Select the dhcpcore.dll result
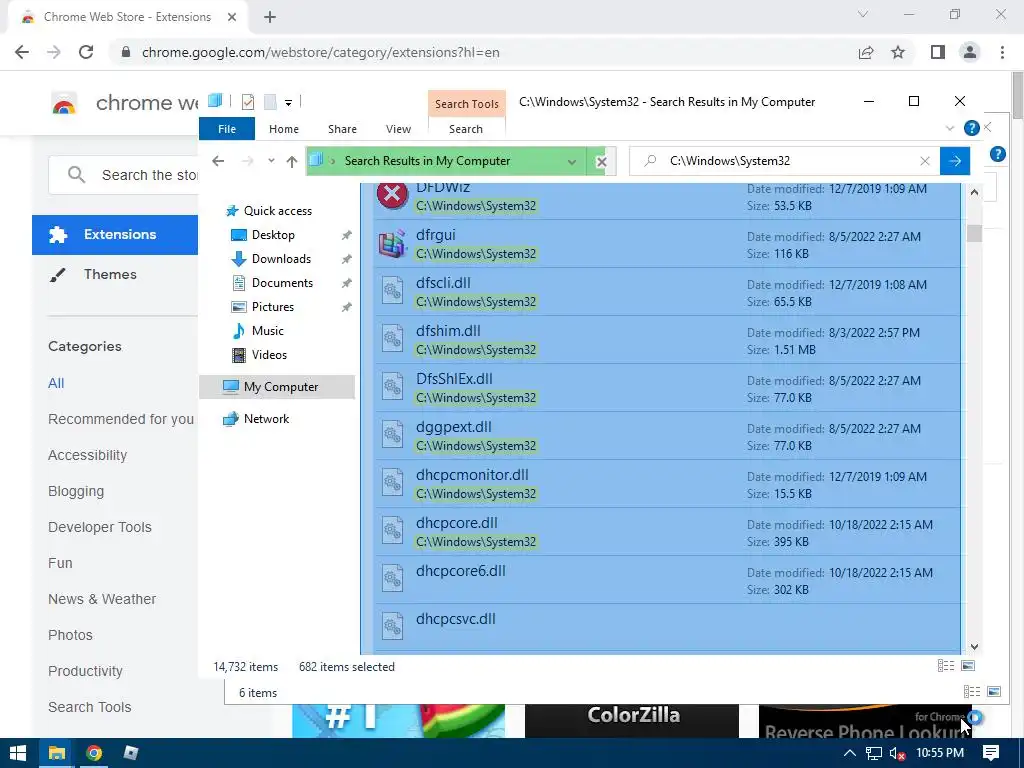 click(x=667, y=532)
